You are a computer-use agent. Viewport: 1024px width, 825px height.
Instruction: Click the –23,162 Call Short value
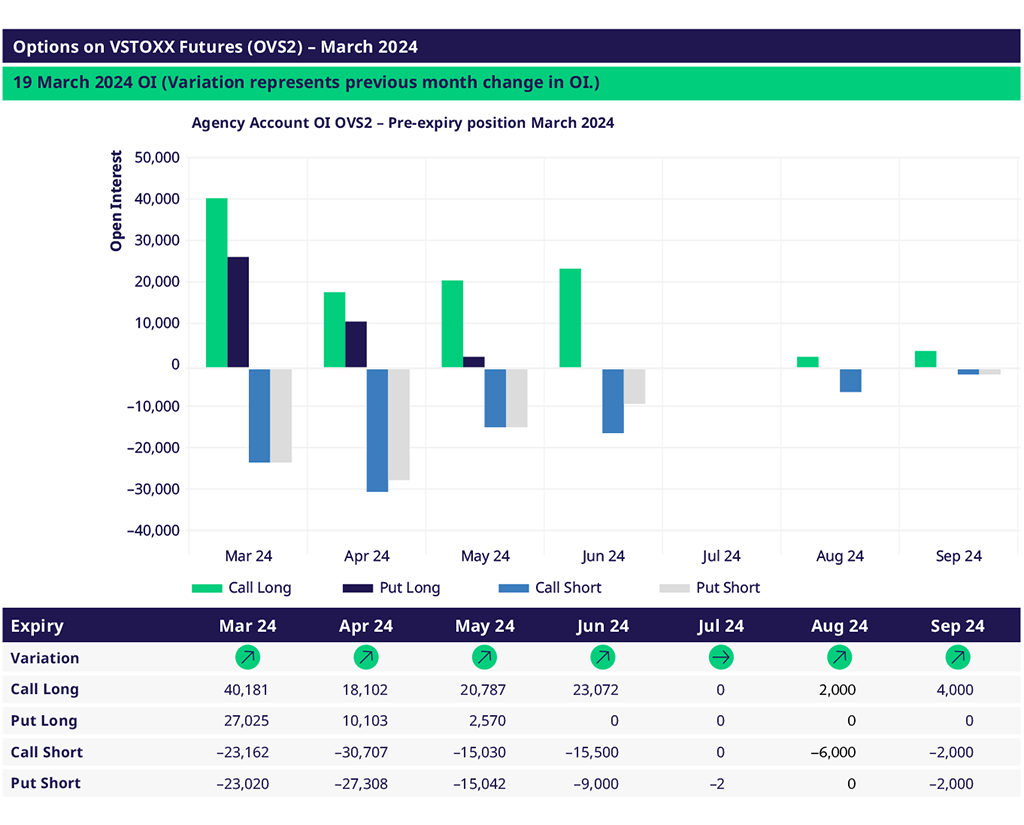(242, 752)
